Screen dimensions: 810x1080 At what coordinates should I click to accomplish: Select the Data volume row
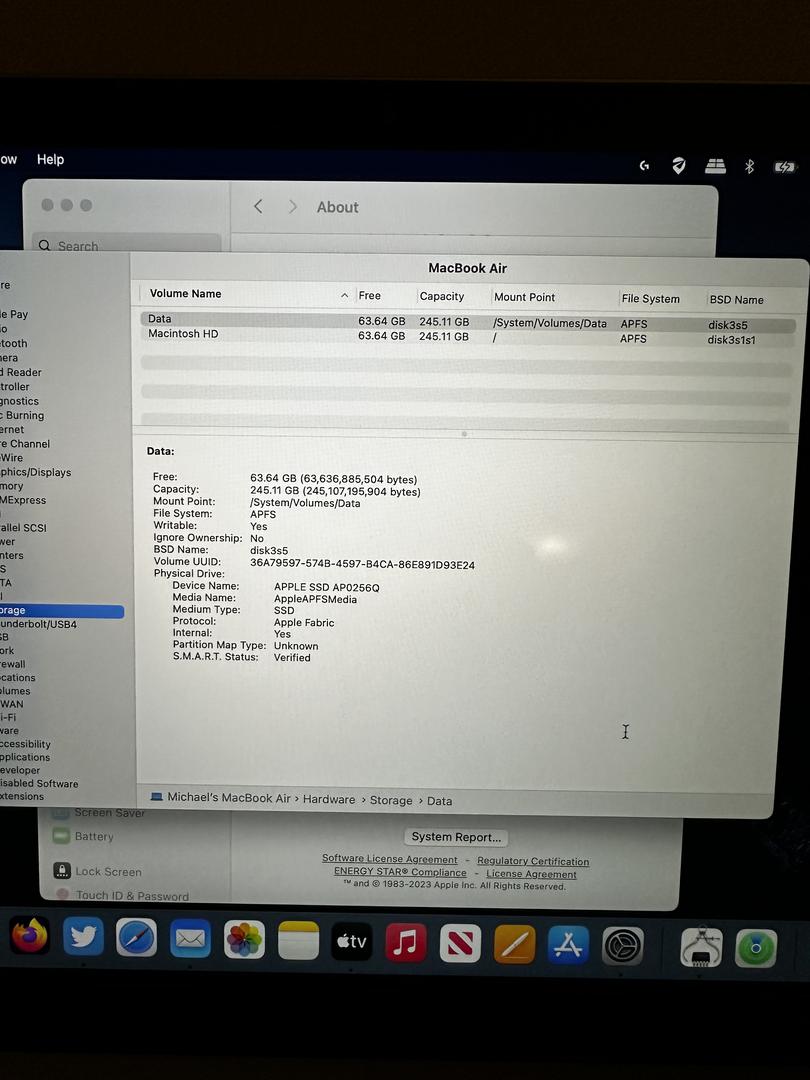[x=467, y=321]
